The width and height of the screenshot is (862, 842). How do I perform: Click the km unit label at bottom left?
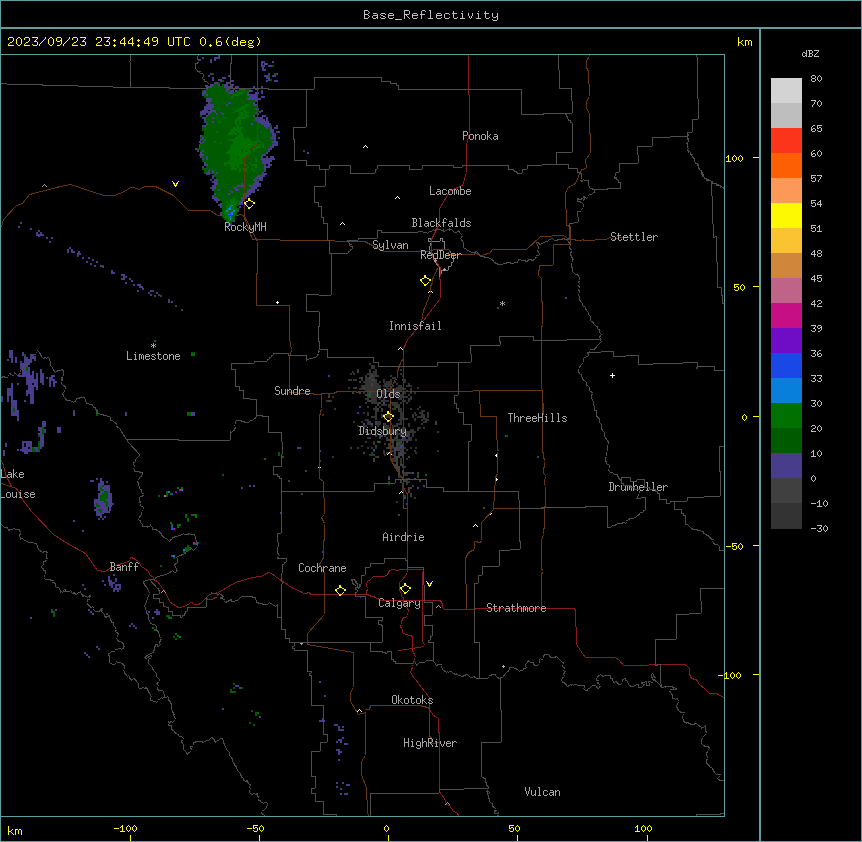click(x=14, y=830)
